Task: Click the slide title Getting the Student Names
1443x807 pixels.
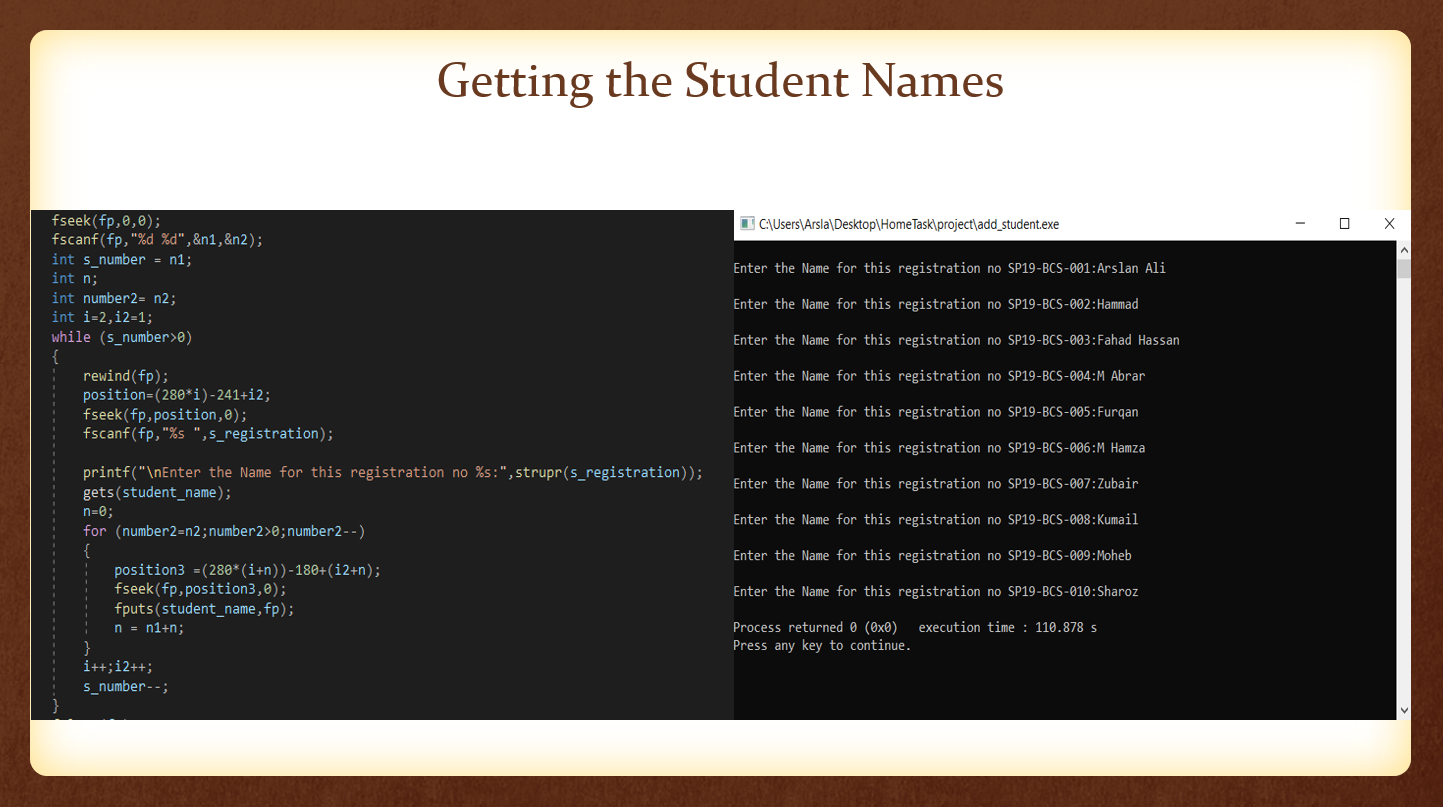Action: coord(719,81)
